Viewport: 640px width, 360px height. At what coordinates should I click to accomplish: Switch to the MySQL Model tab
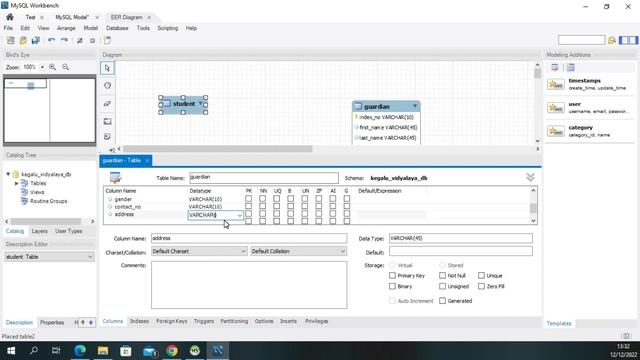coord(72,17)
